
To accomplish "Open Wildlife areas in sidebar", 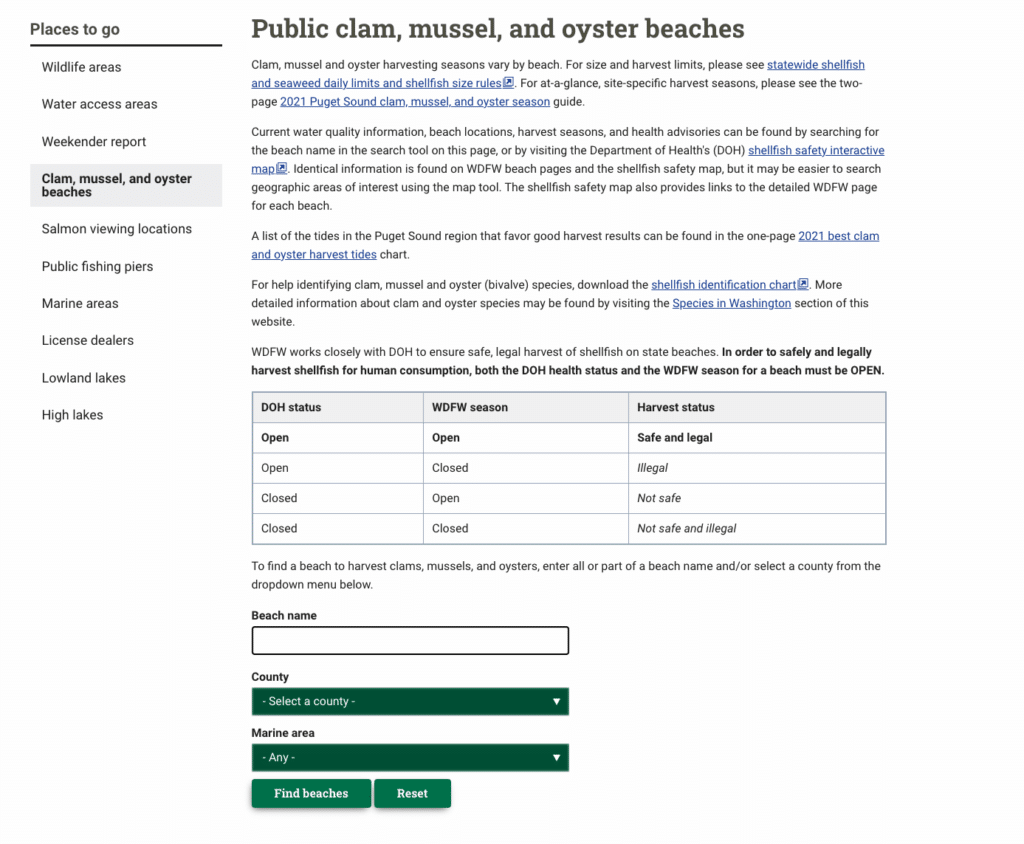I will 81,67.
